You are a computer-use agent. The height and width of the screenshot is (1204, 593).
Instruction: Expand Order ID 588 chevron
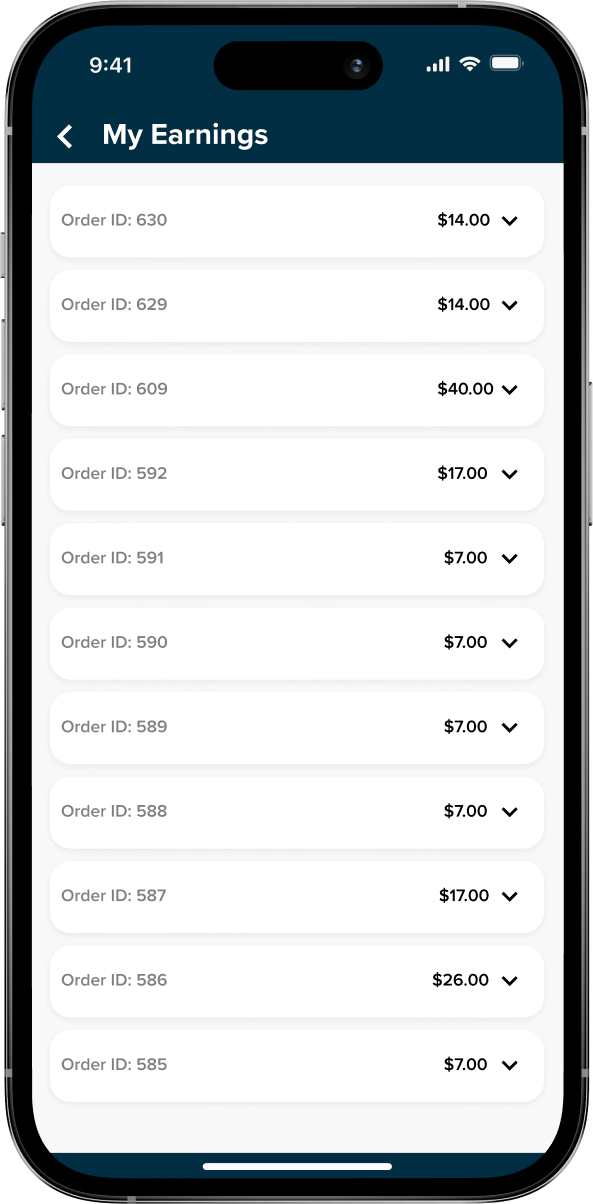pyautogui.click(x=509, y=812)
